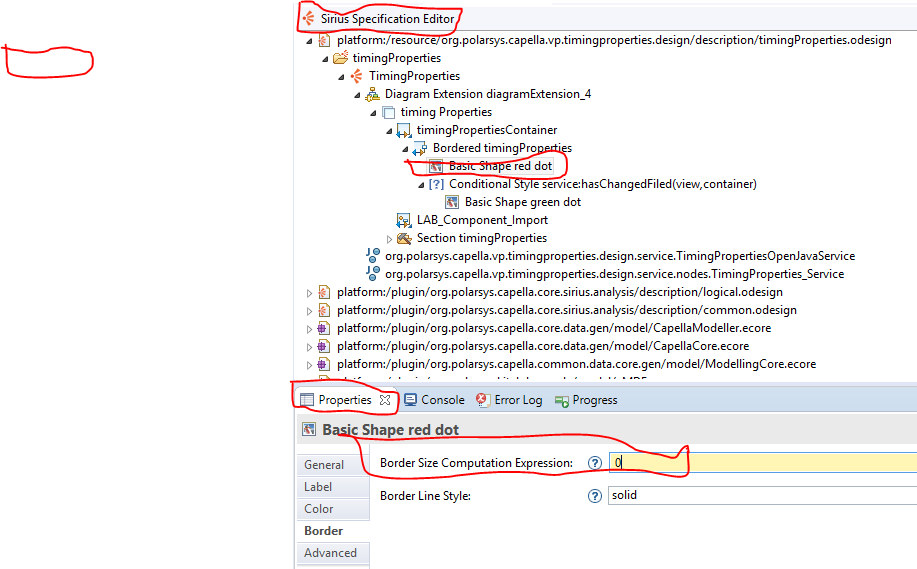Click the Basic Shape green dot icon

click(452, 202)
